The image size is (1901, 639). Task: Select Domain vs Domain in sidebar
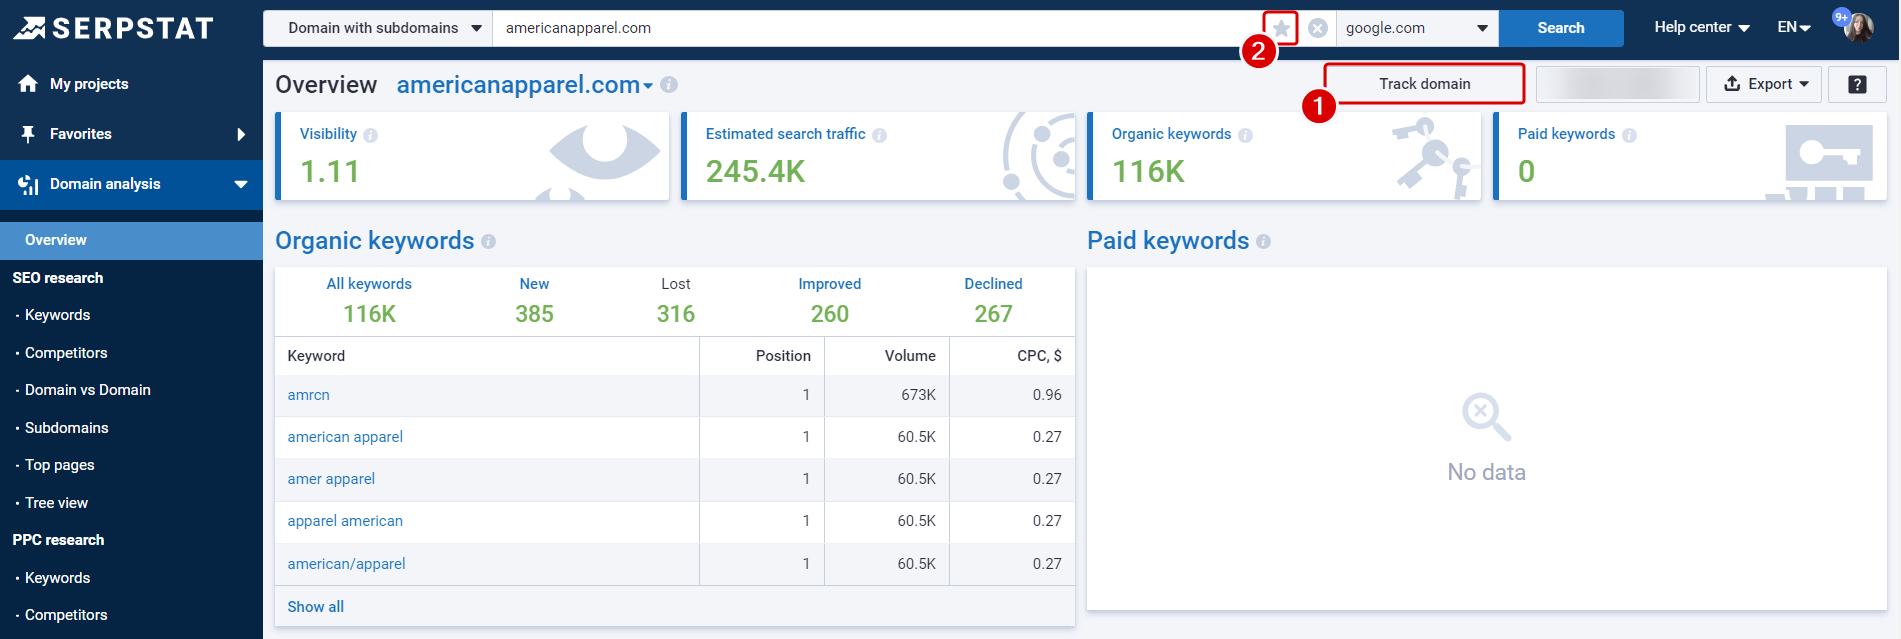click(88, 390)
